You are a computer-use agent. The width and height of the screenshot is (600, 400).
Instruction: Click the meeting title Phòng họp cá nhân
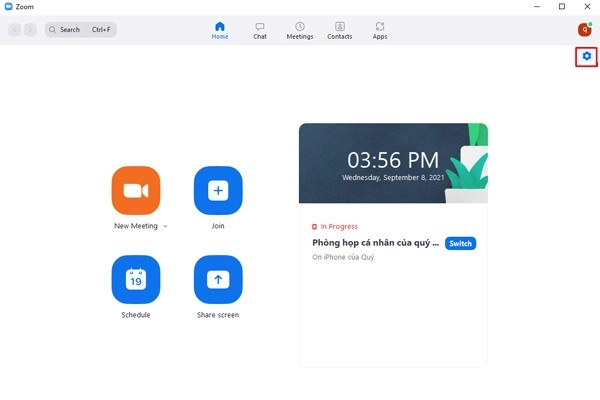tap(375, 243)
